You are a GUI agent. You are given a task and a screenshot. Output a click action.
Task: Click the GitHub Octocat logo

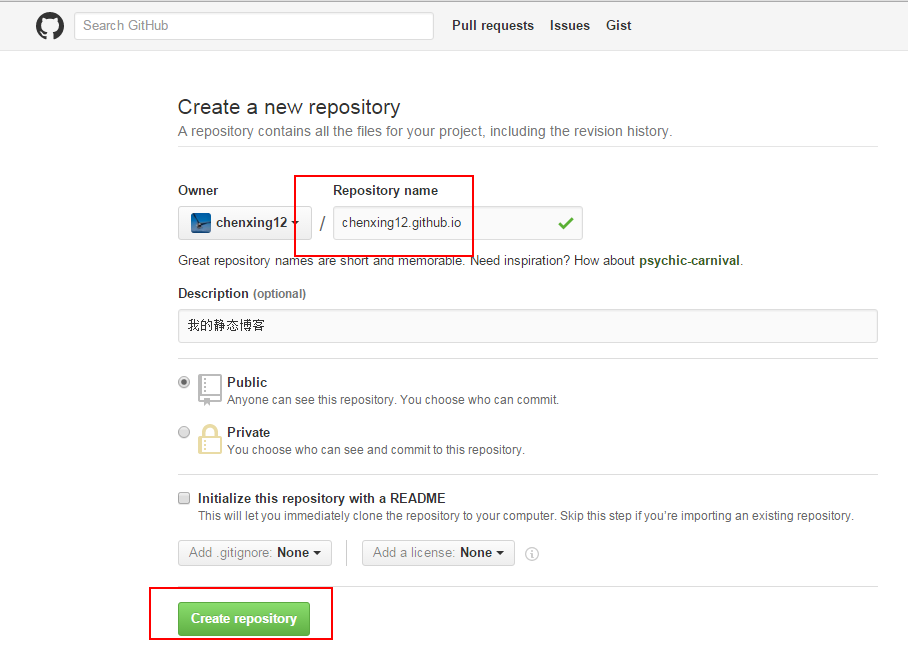(50, 26)
